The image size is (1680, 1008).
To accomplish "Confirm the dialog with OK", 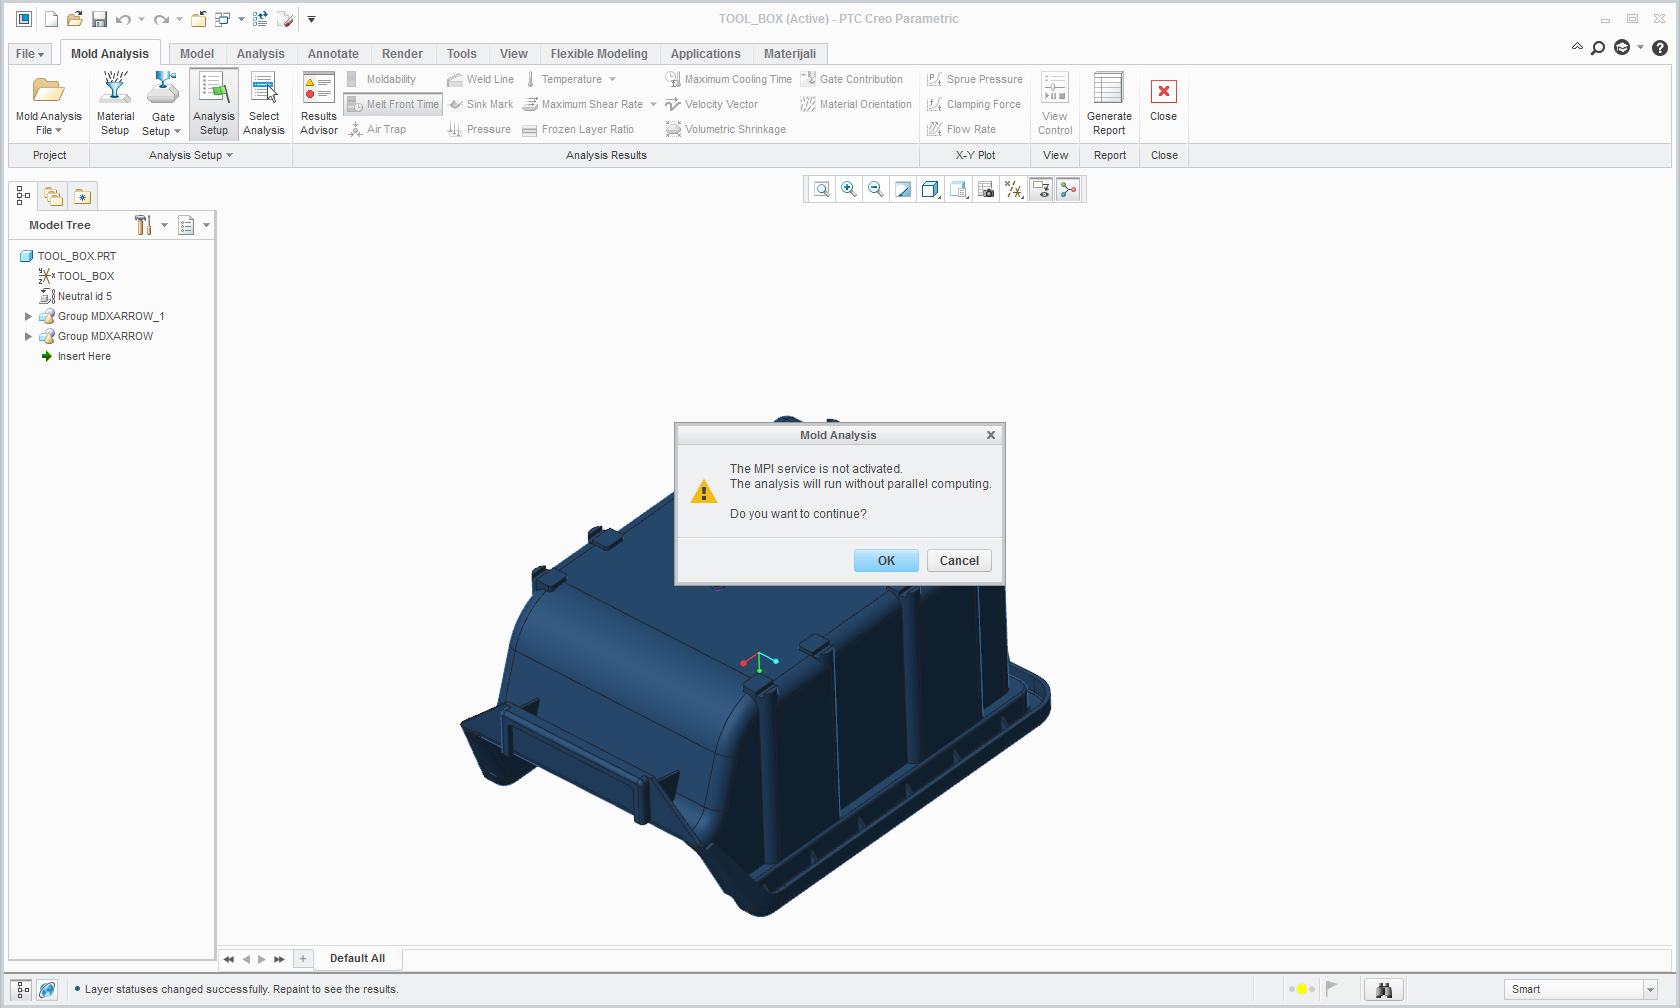I will [x=886, y=561].
